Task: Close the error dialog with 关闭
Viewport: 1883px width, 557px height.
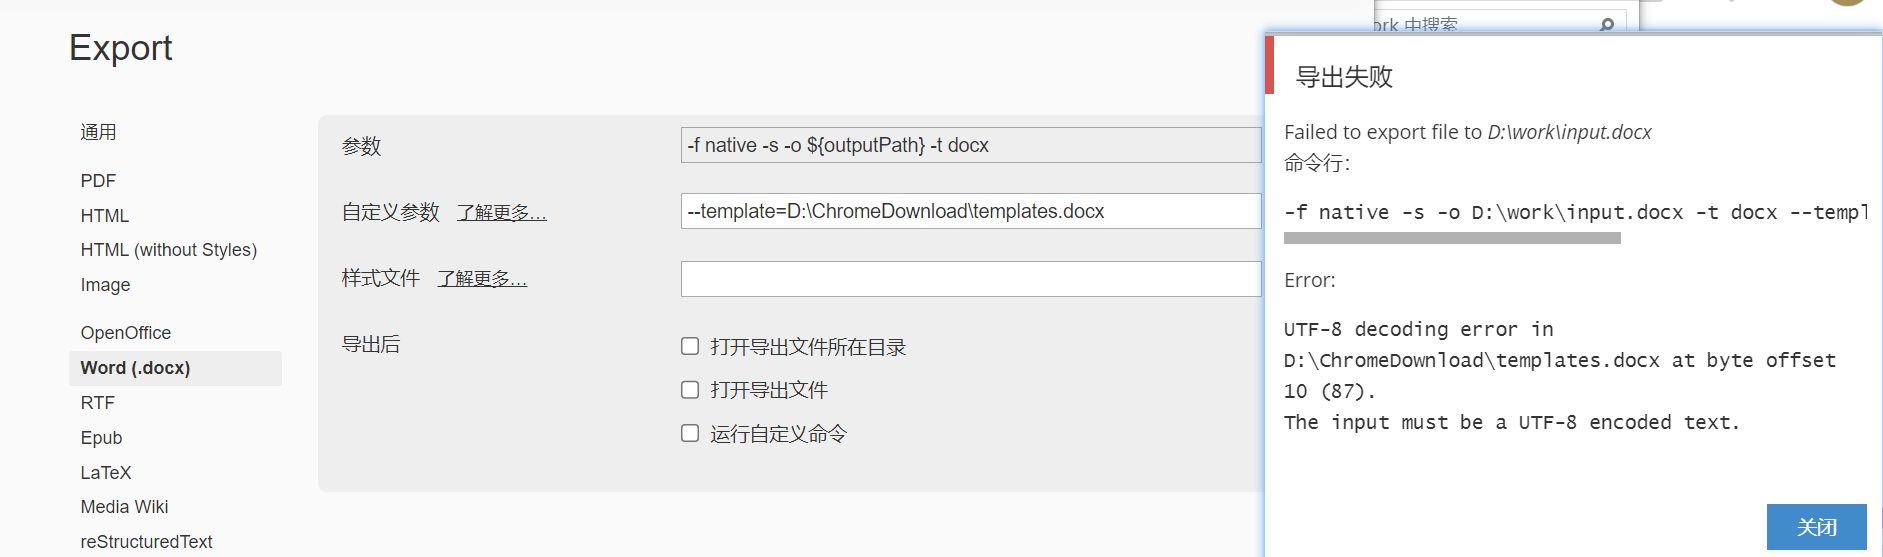Action: (x=1816, y=527)
